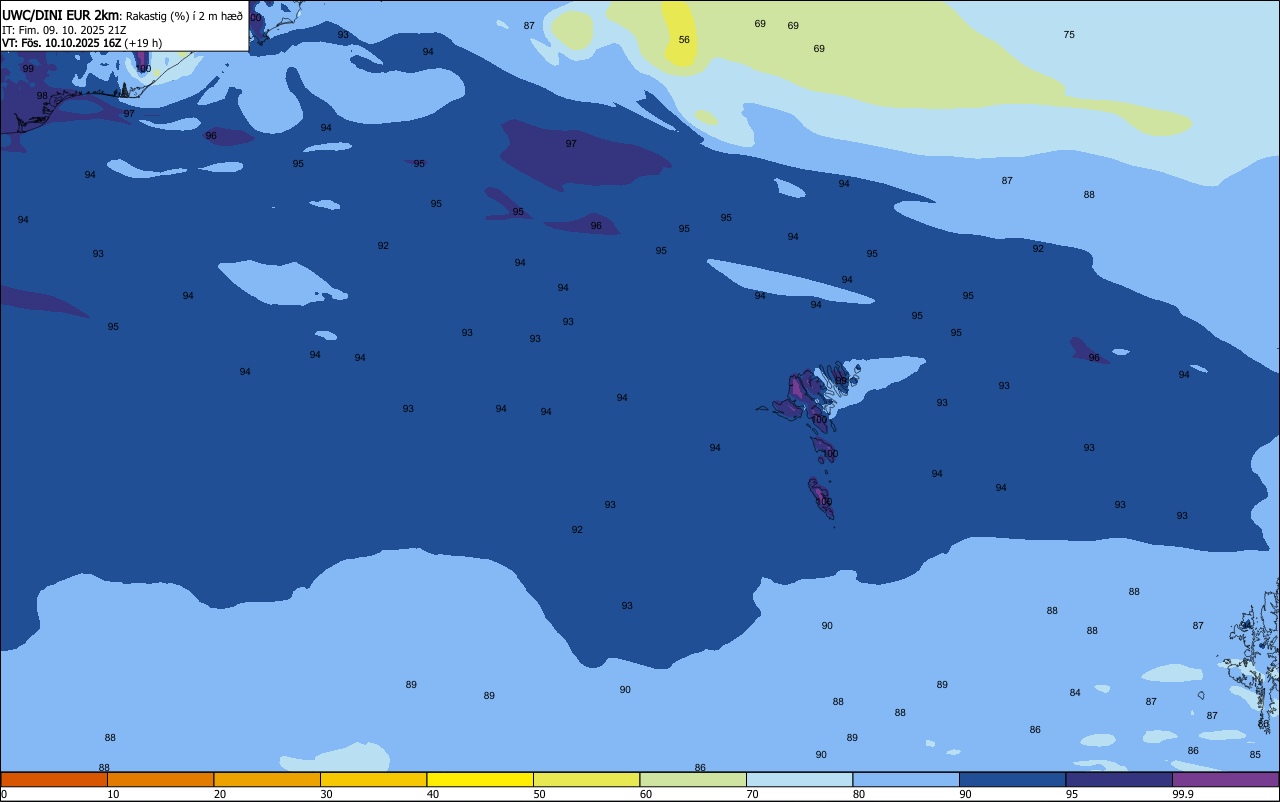The height and width of the screenshot is (802, 1280).
Task: Pick the pale yellow 50–60 legend segment
Action: [586, 779]
